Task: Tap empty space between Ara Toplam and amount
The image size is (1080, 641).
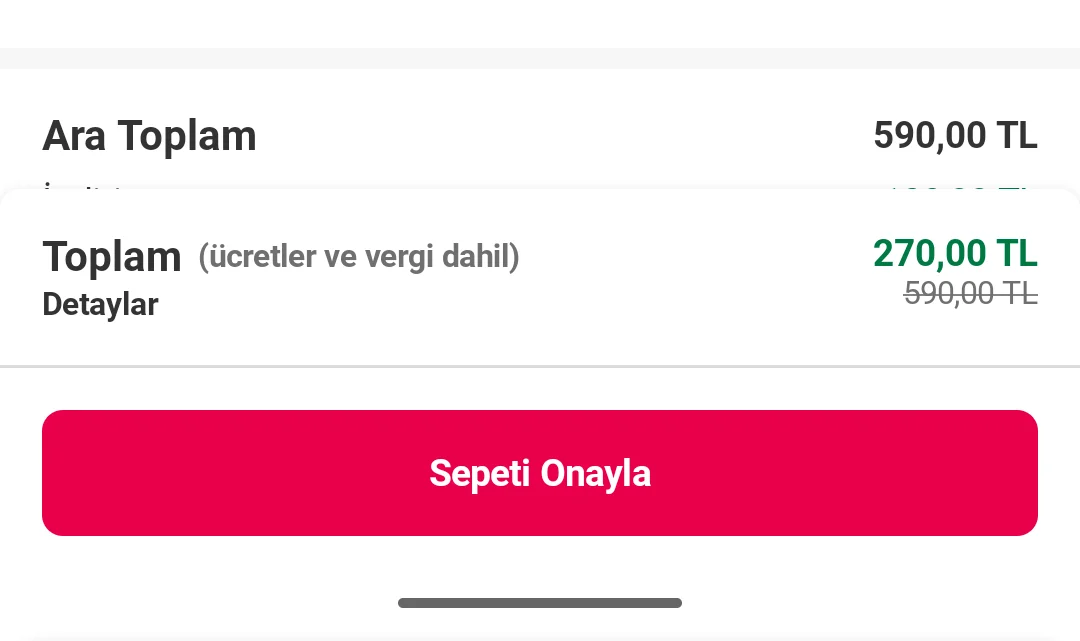Action: pyautogui.click(x=560, y=135)
